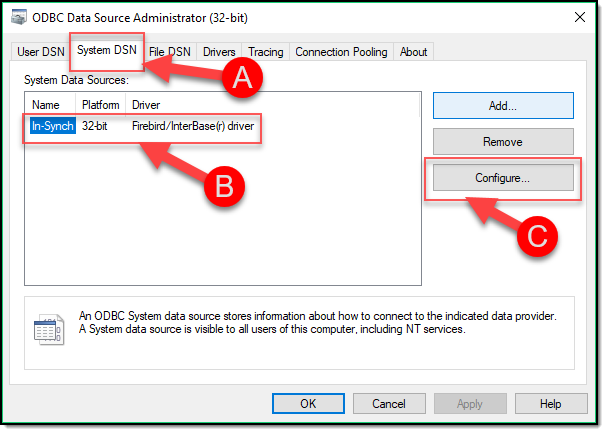Select the System DSN tab
Image resolution: width=606 pixels, height=433 pixels.
point(107,51)
